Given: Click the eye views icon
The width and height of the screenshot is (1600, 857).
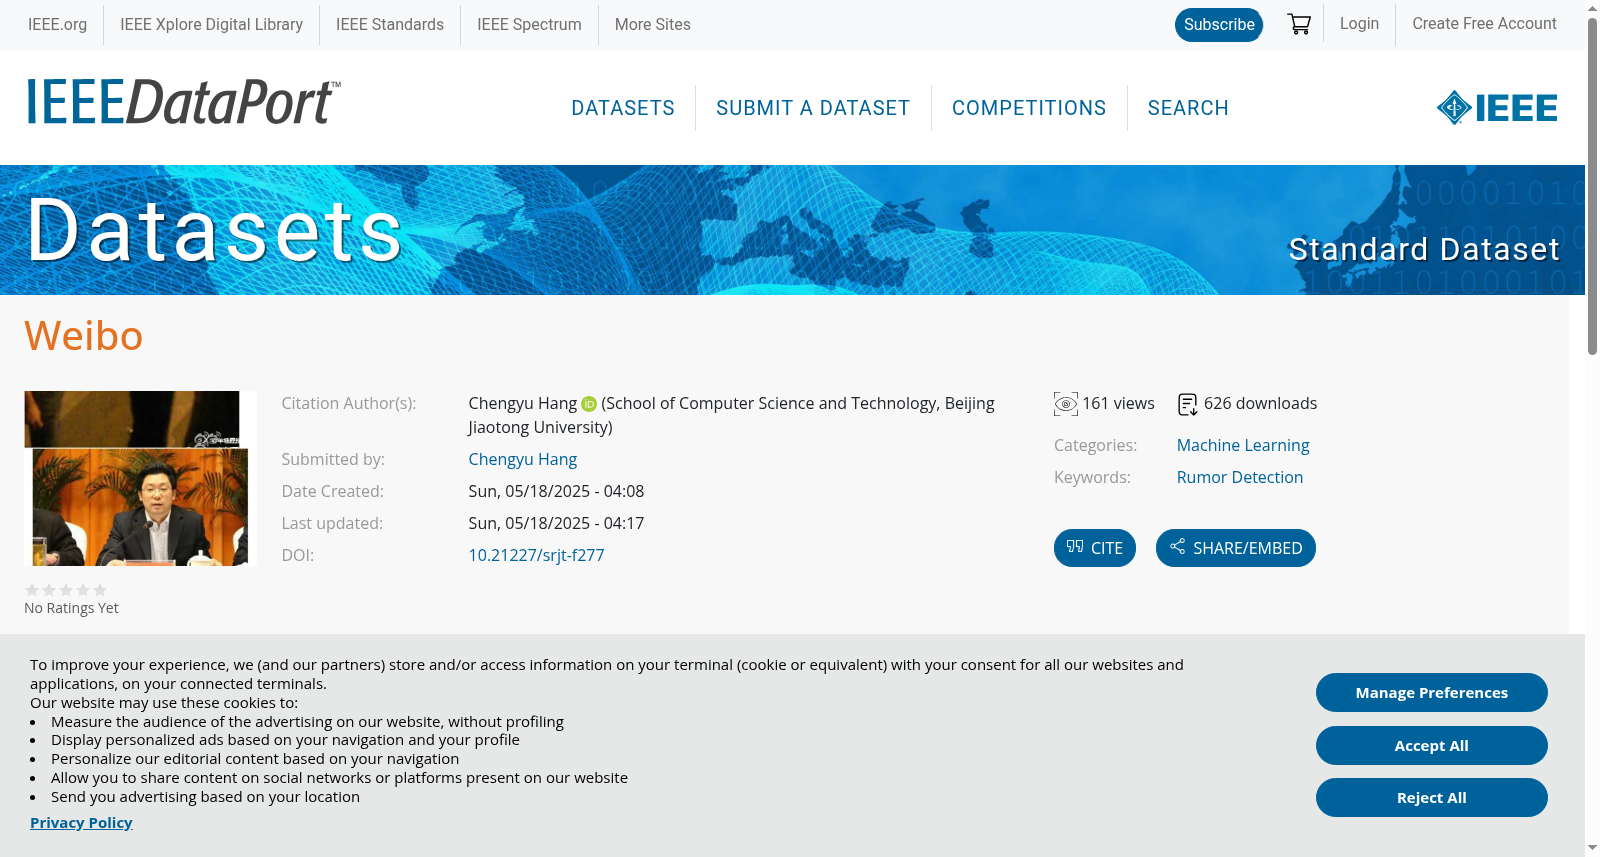Looking at the screenshot, I should (1066, 404).
